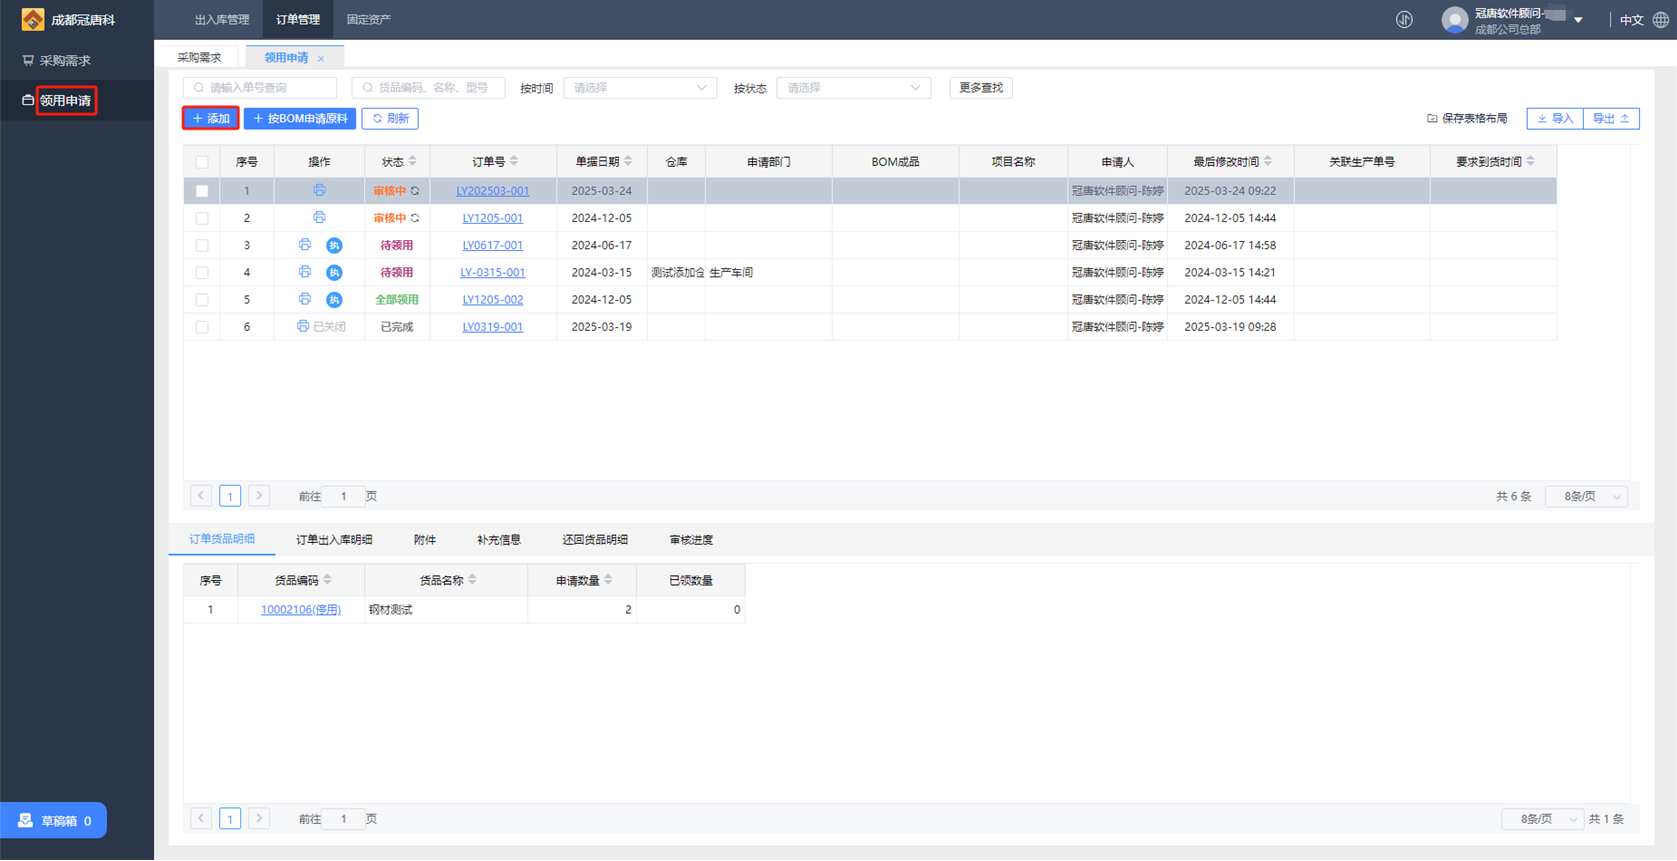Click the 草稿箱 drafts box icon
Image resolution: width=1677 pixels, height=861 pixels.
click(x=26, y=821)
